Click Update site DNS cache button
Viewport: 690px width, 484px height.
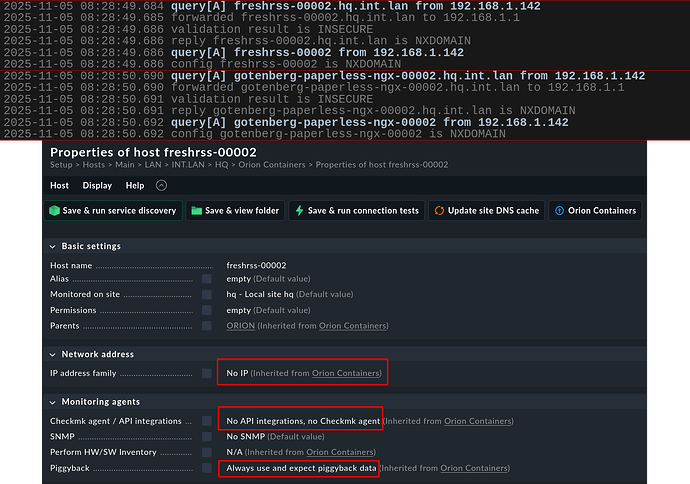tap(487, 211)
